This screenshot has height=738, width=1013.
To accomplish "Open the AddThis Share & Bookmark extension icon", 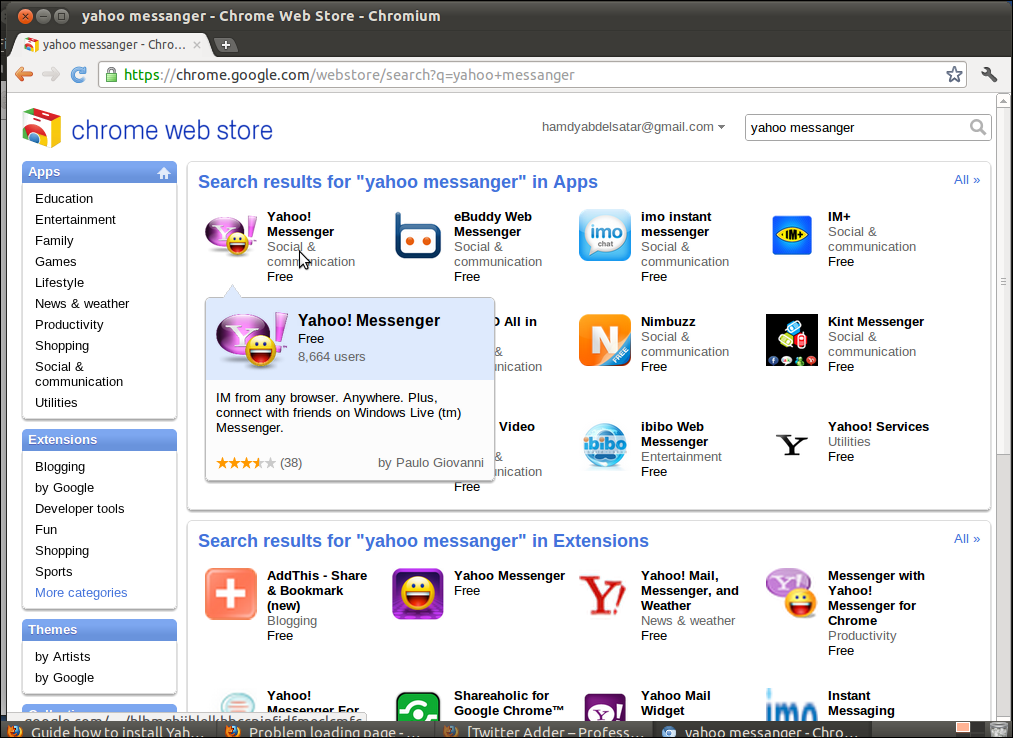I will (231, 594).
